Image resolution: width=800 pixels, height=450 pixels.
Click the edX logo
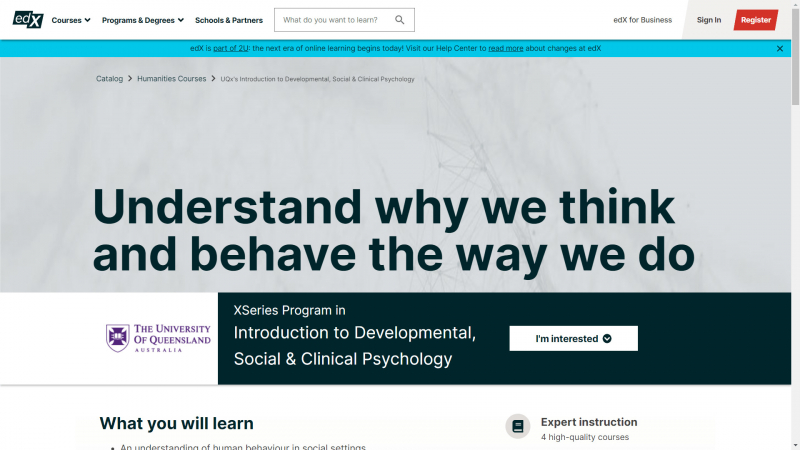click(x=28, y=19)
